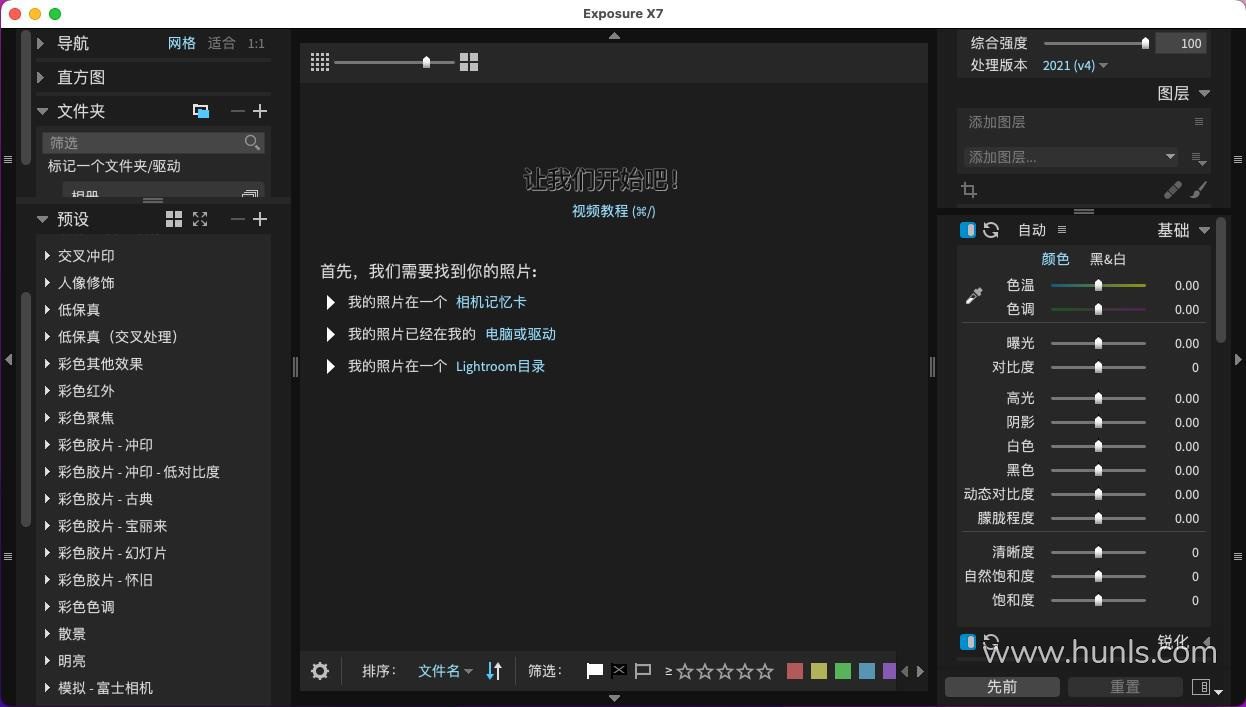This screenshot has width=1246, height=707.
Task: Click the minus icon in 预设 header
Action: tap(237, 219)
